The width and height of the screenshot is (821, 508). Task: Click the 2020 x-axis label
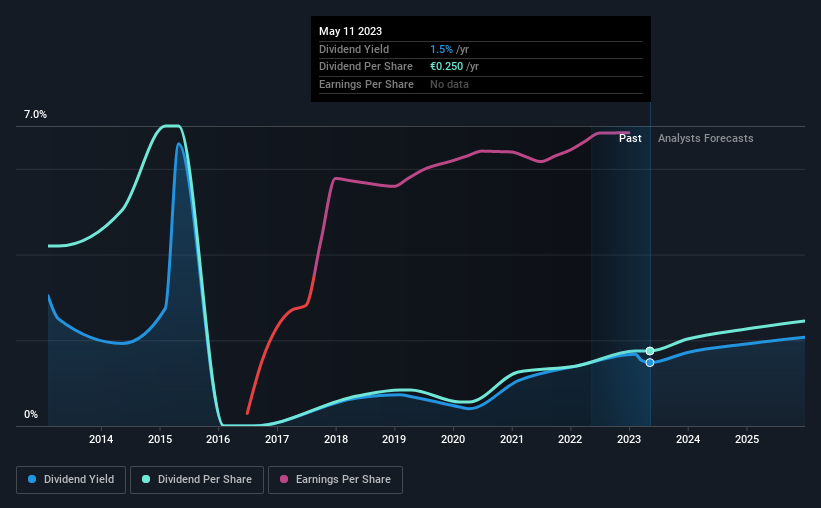(x=453, y=439)
